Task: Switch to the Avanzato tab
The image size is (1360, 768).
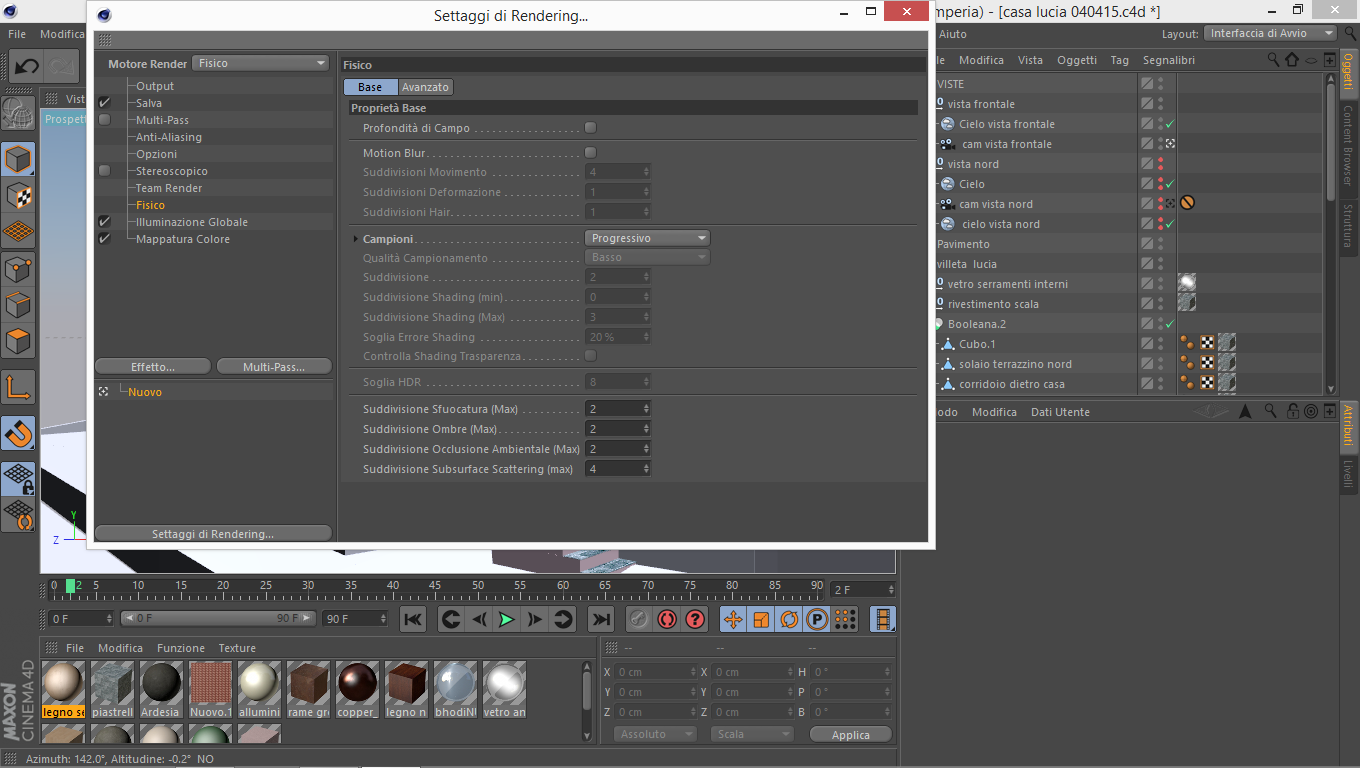Action: 425,87
